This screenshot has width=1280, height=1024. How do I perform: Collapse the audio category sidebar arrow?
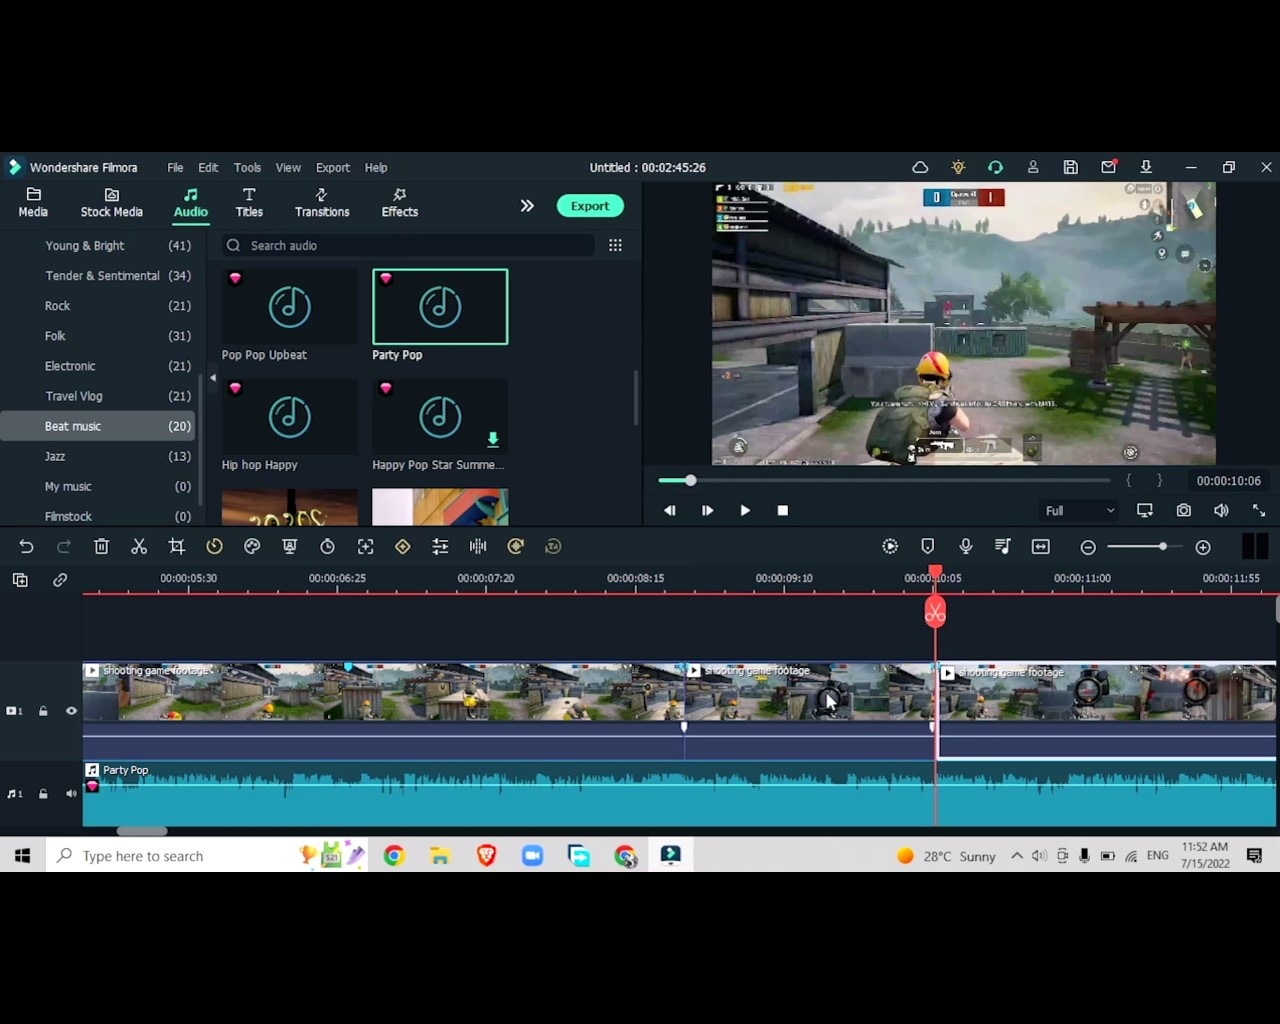pyautogui.click(x=213, y=378)
